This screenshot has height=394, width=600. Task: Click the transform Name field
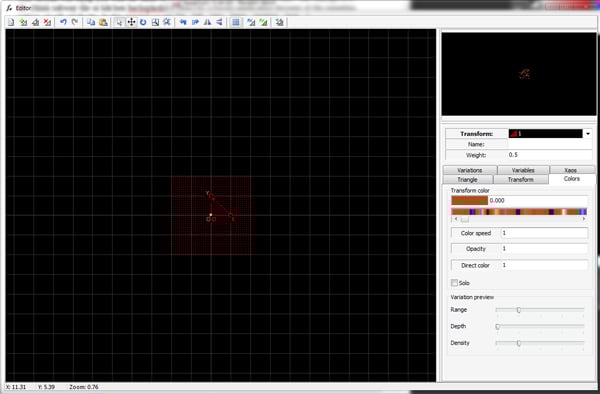click(x=550, y=144)
